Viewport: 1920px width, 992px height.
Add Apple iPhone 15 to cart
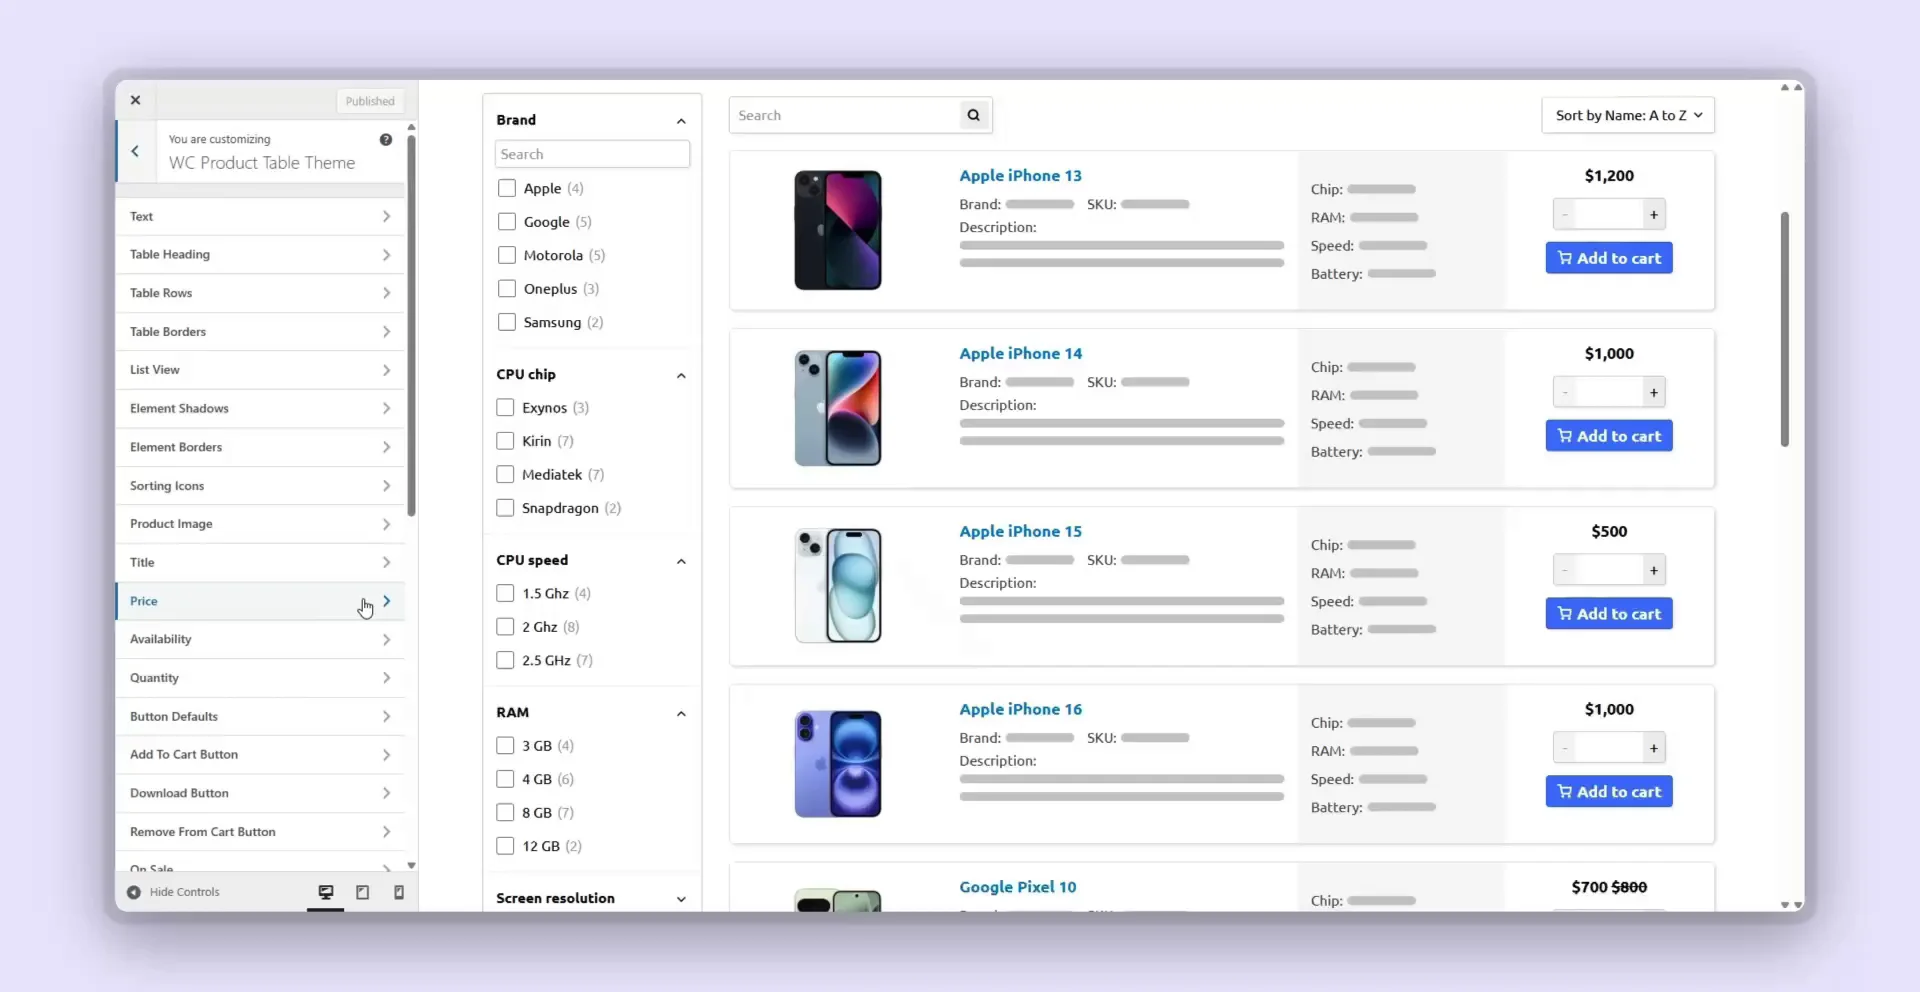tap(1609, 614)
